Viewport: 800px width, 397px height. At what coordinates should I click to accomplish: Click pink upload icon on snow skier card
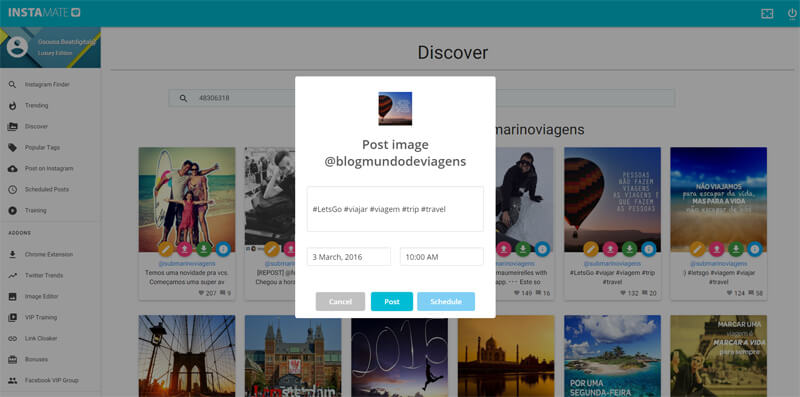pyautogui.click(x=504, y=249)
